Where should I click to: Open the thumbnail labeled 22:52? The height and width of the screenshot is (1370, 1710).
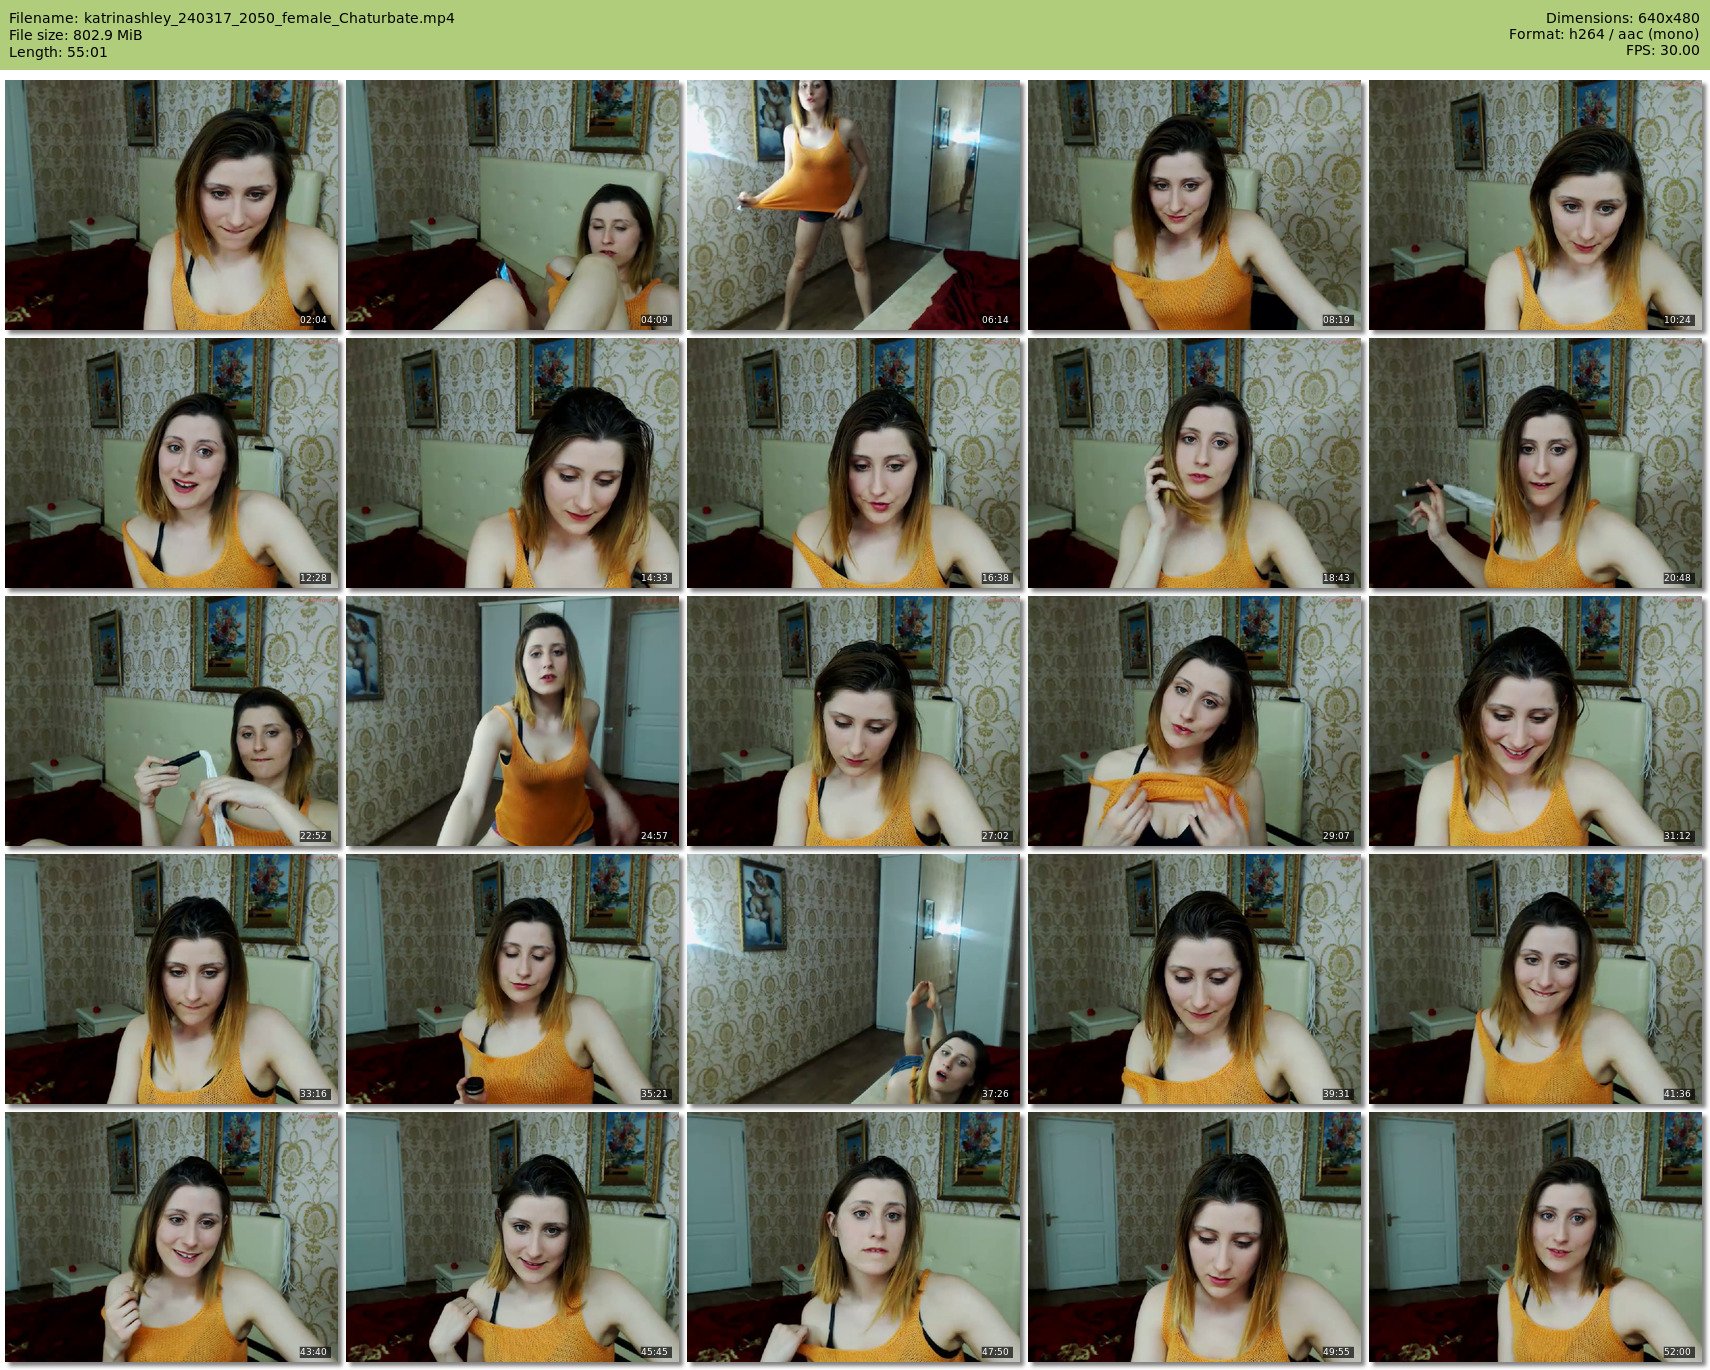[171, 721]
